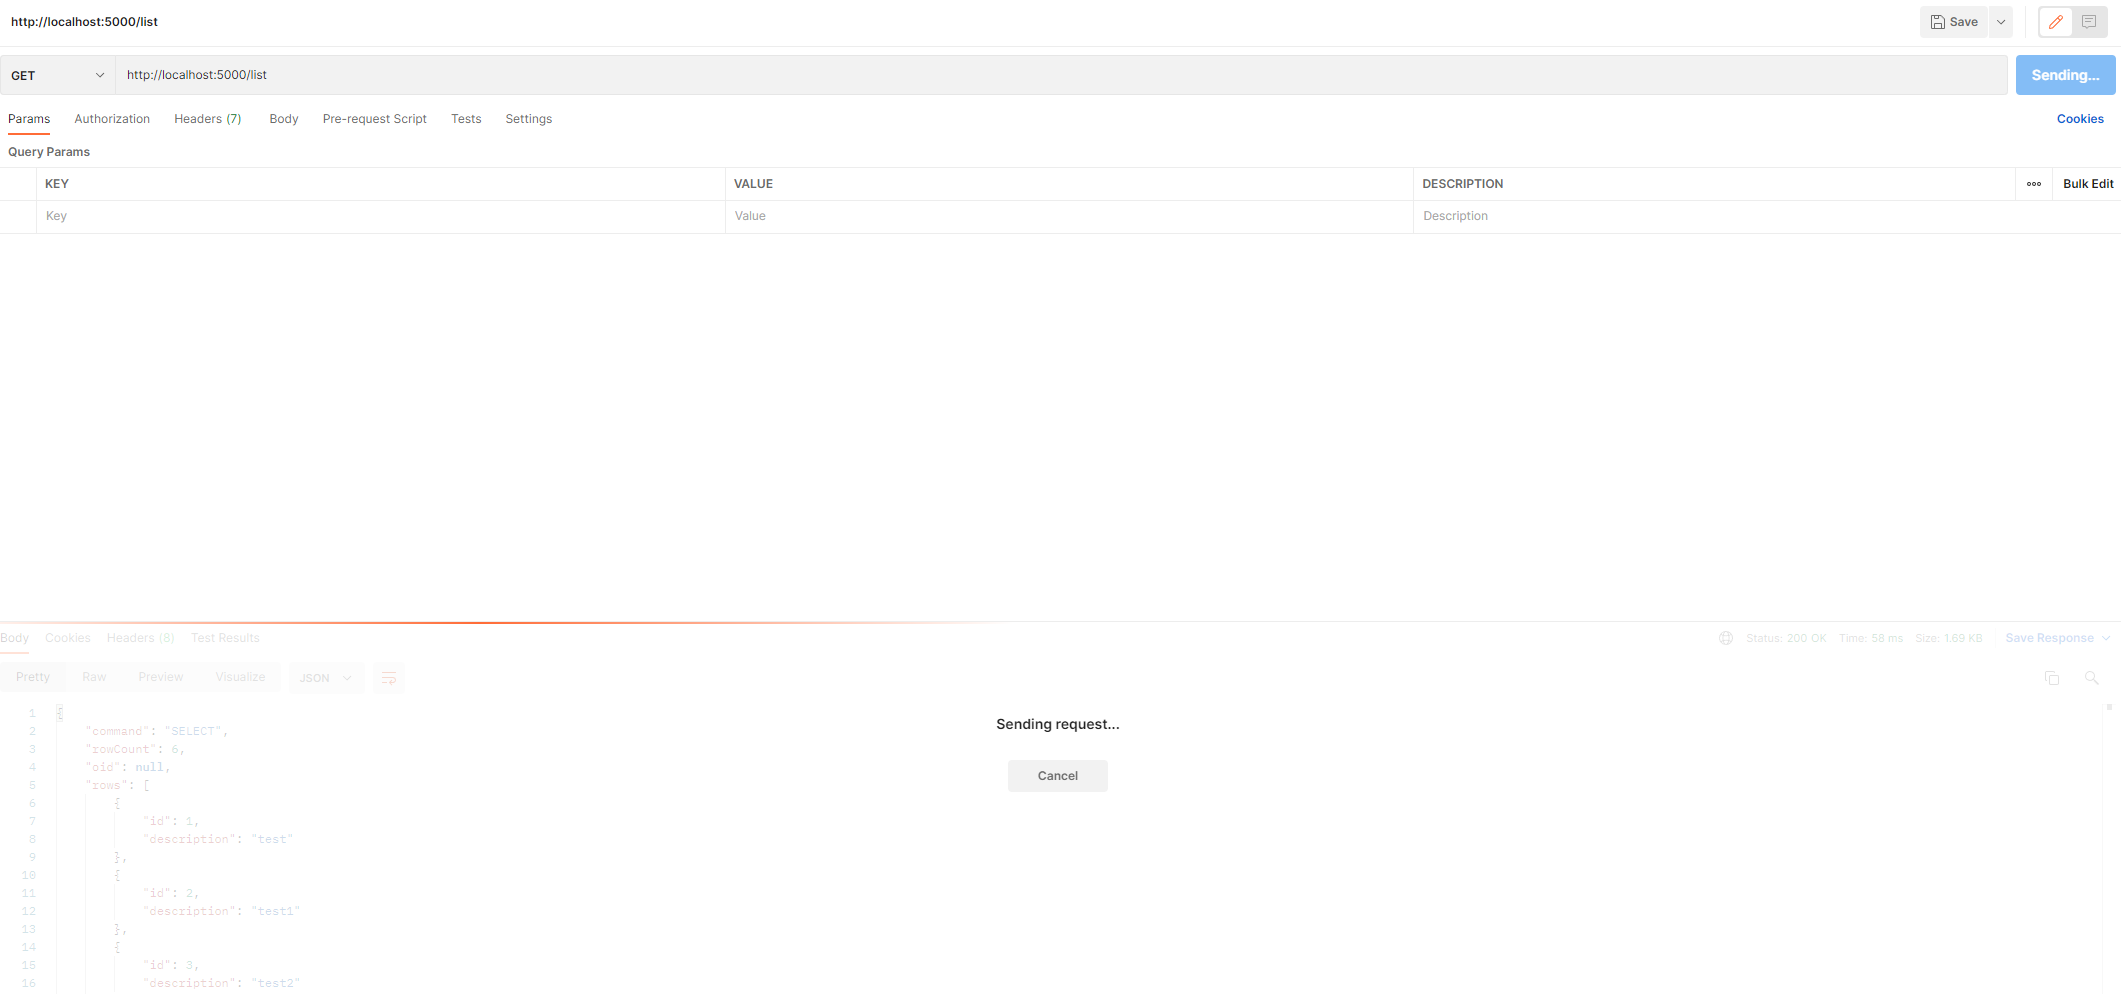Click the Status: 200 OK text
This screenshot has width=2121, height=994.
pos(1786,638)
